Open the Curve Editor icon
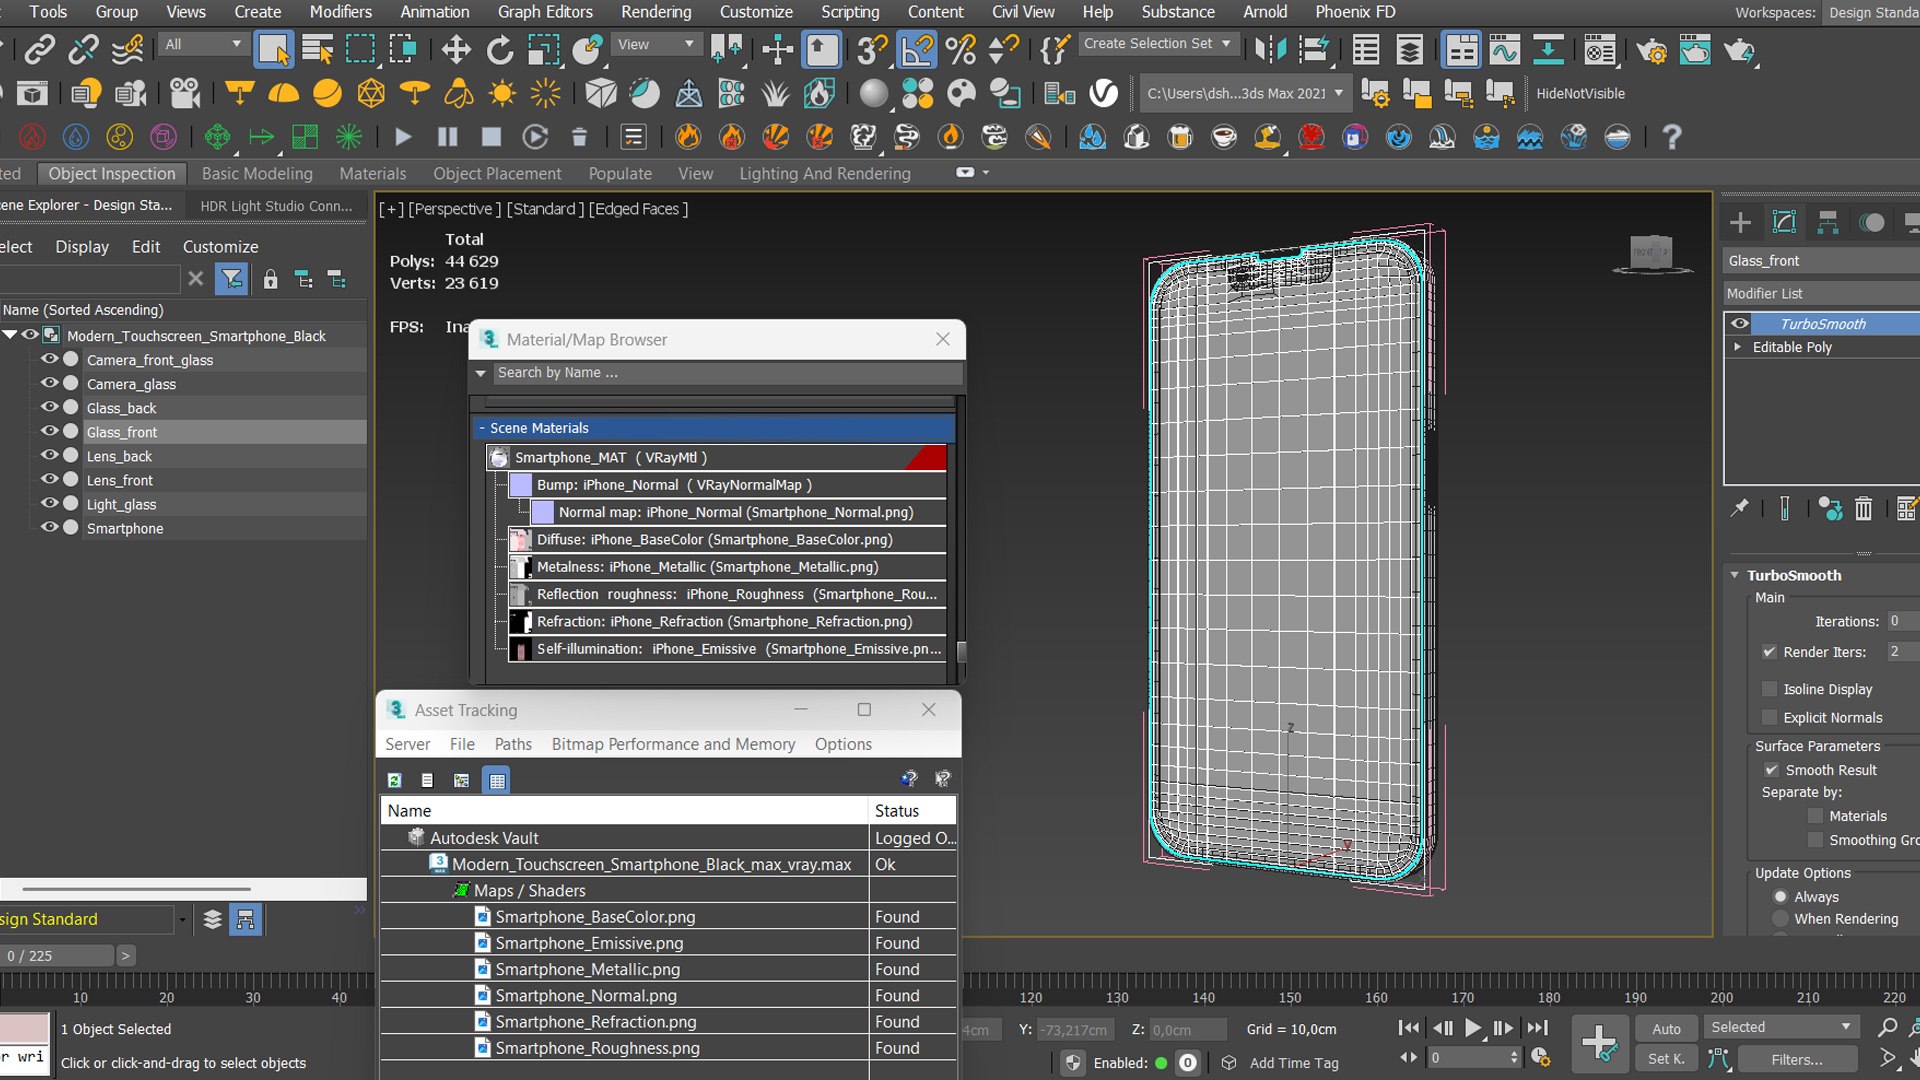 (x=1504, y=49)
